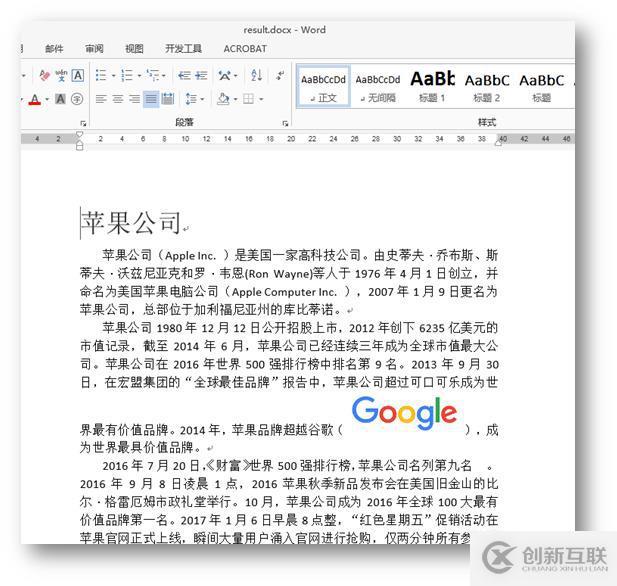Screen dimensions: 617x586
Task: Click the left indent marker on ruler
Action: click(x=79, y=147)
